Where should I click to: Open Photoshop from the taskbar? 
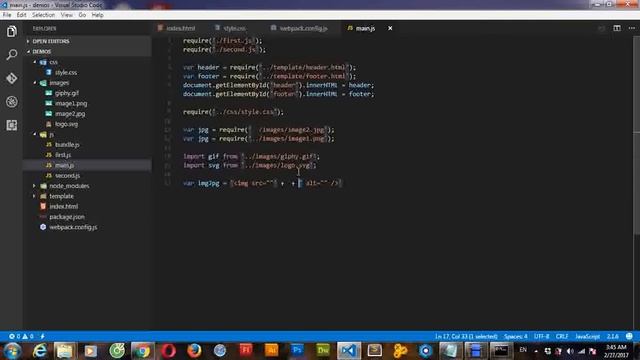(297, 351)
